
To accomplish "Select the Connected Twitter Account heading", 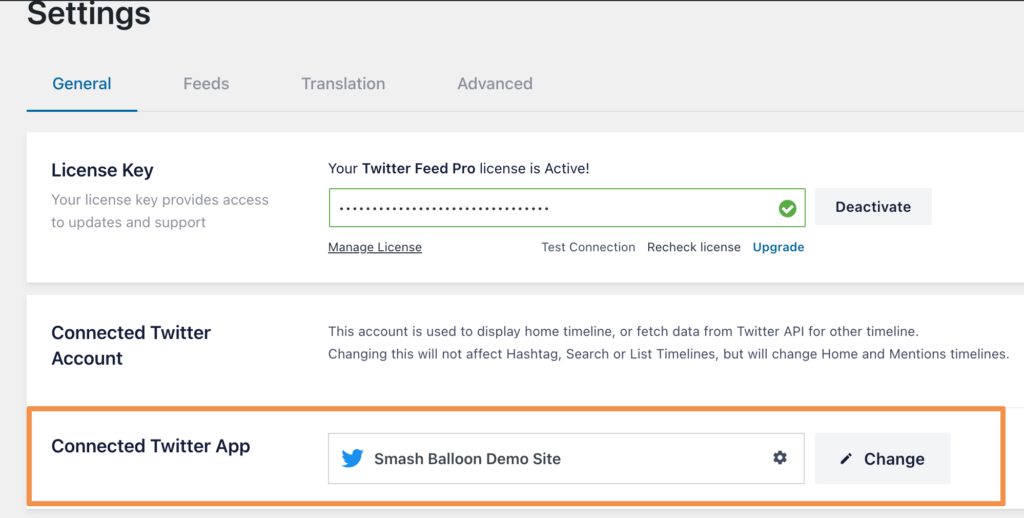I will 131,345.
